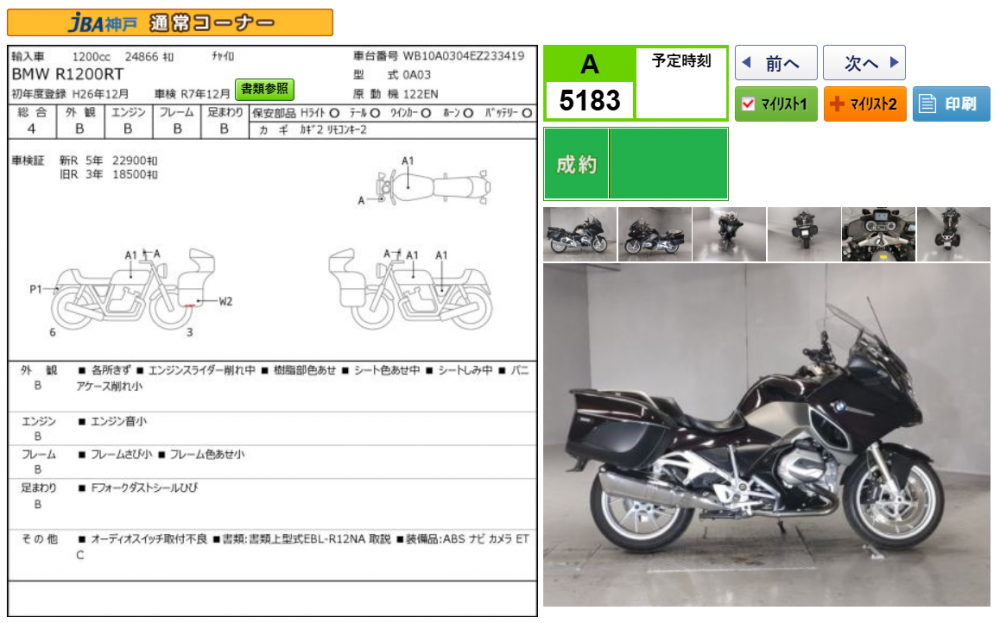Screen dimensions: 1000x623
Task: Select the third thumbnail of angled front
Action: pyautogui.click(x=729, y=234)
